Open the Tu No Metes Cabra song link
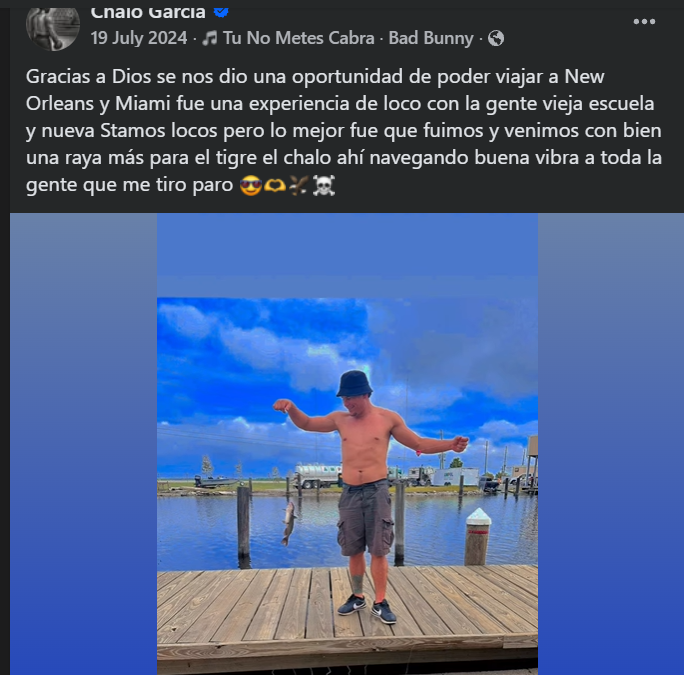 pyautogui.click(x=298, y=38)
